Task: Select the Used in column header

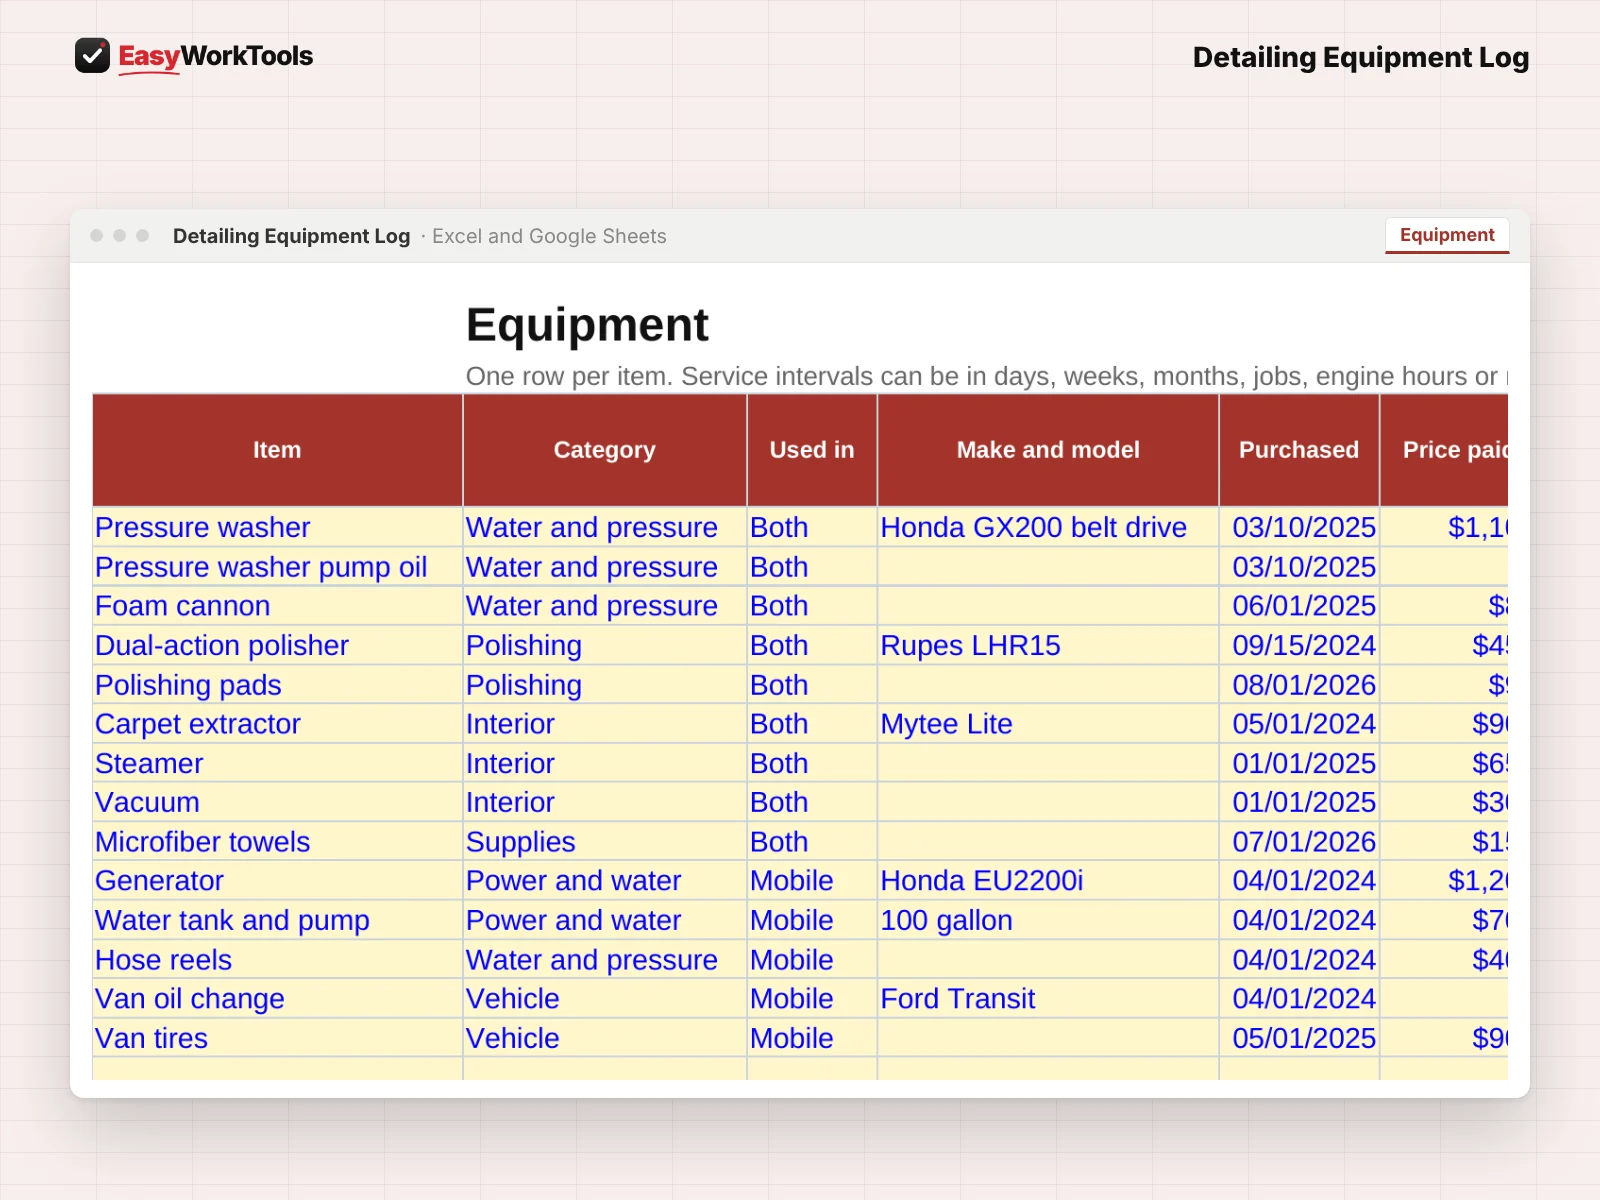Action: click(x=811, y=450)
